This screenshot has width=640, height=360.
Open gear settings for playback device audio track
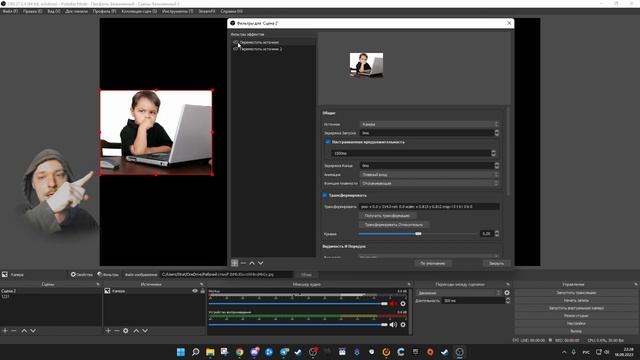403,324
